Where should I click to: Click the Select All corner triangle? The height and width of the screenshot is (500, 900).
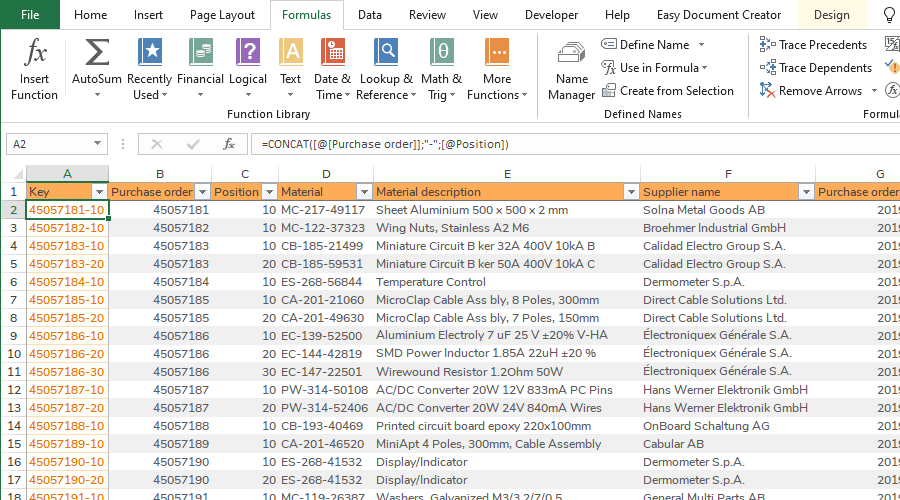[x=18, y=174]
